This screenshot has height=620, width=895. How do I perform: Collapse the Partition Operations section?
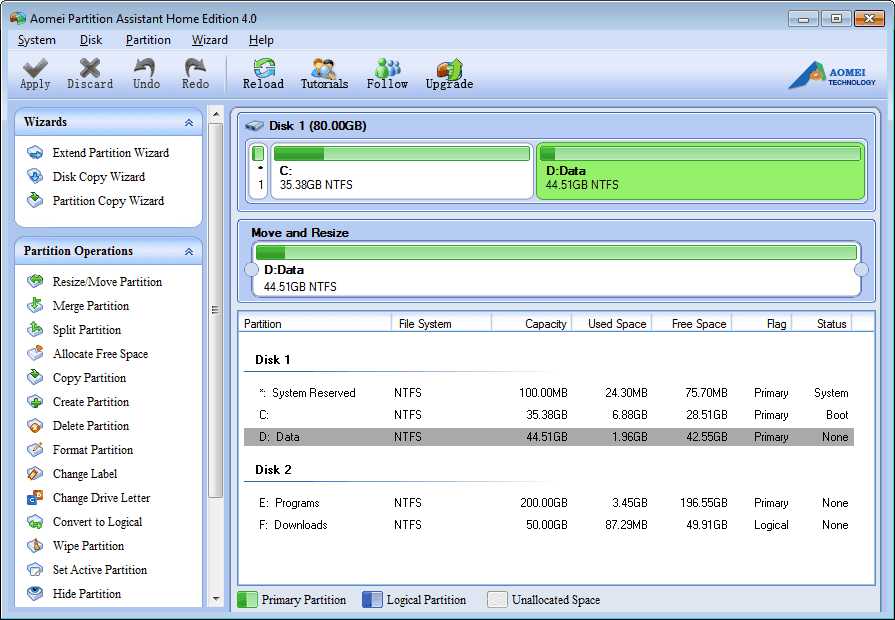pos(189,252)
